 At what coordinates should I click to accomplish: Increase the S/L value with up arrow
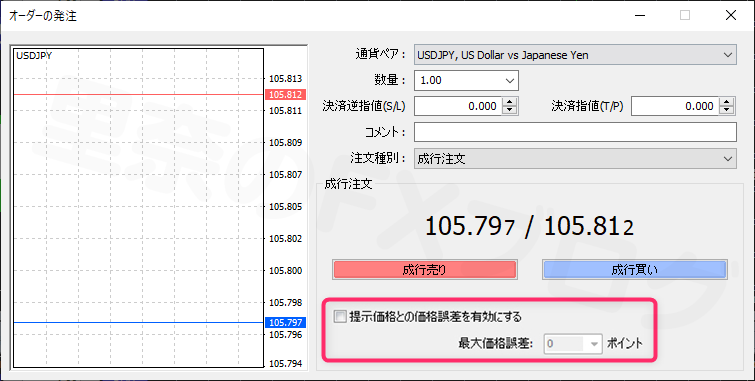click(509, 102)
